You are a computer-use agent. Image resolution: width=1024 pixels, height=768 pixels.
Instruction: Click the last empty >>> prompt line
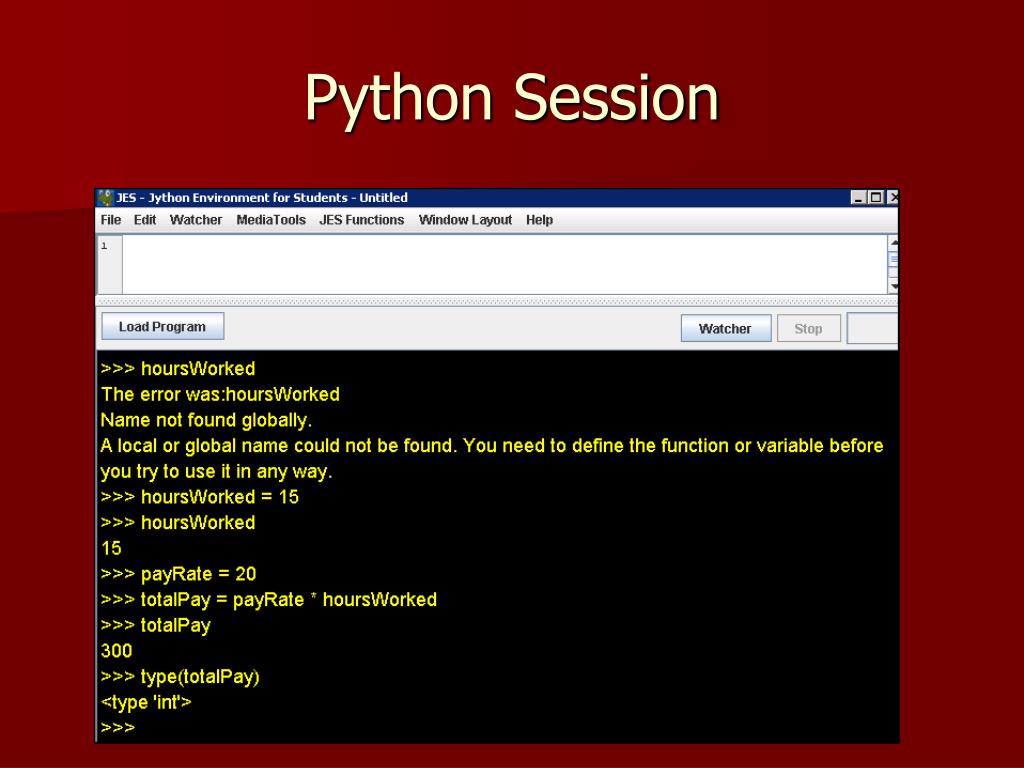tap(118, 728)
